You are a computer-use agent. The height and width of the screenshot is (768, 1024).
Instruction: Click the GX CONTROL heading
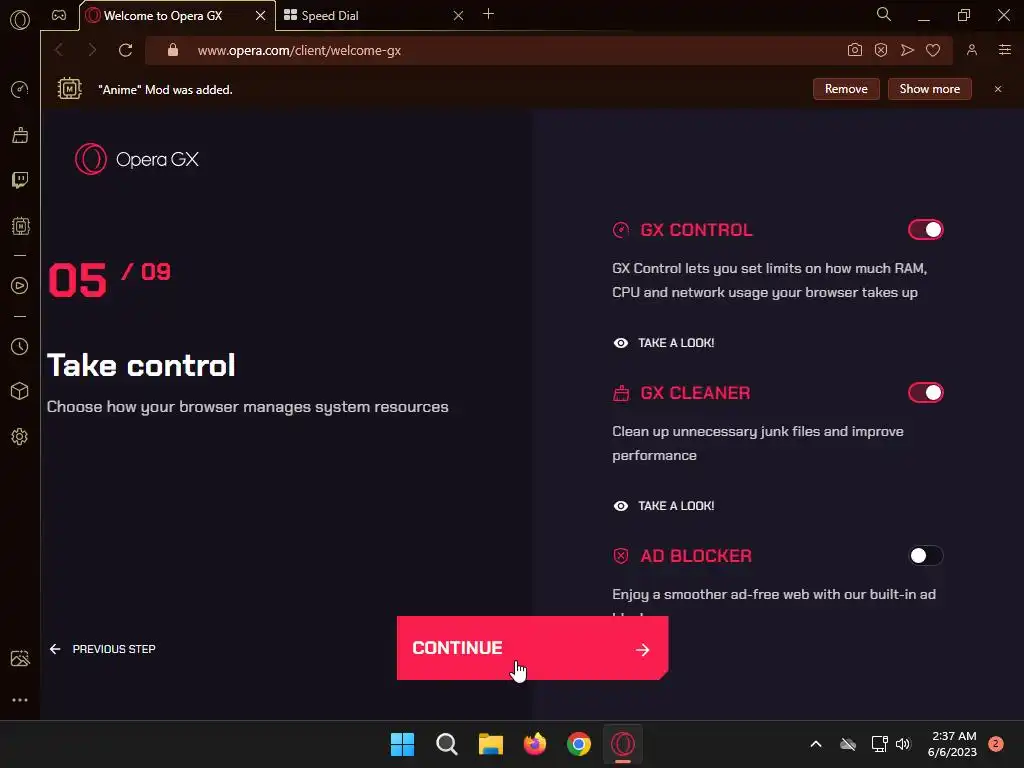(696, 230)
